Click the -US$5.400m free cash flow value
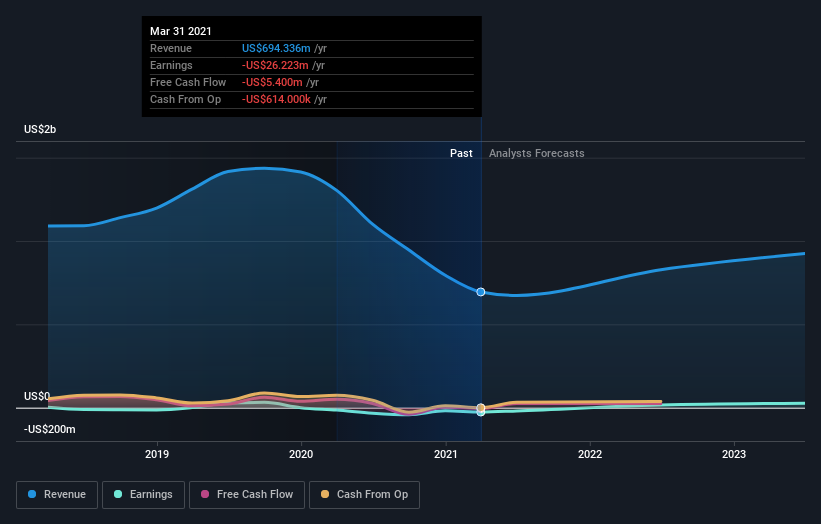This screenshot has height=524, width=821. [x=272, y=82]
